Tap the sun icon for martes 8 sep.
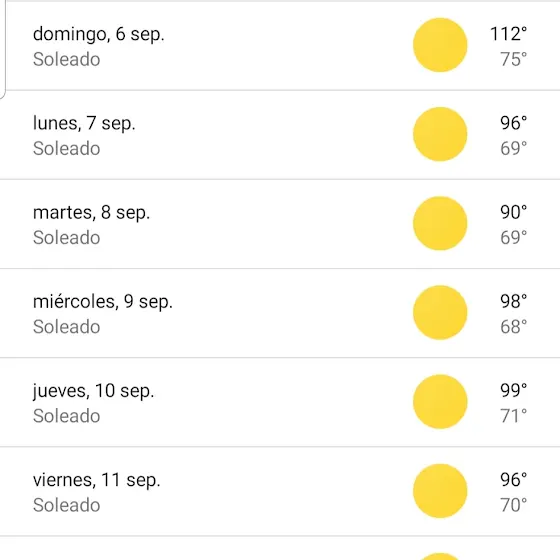Image resolution: width=560 pixels, height=560 pixels. [x=440, y=223]
